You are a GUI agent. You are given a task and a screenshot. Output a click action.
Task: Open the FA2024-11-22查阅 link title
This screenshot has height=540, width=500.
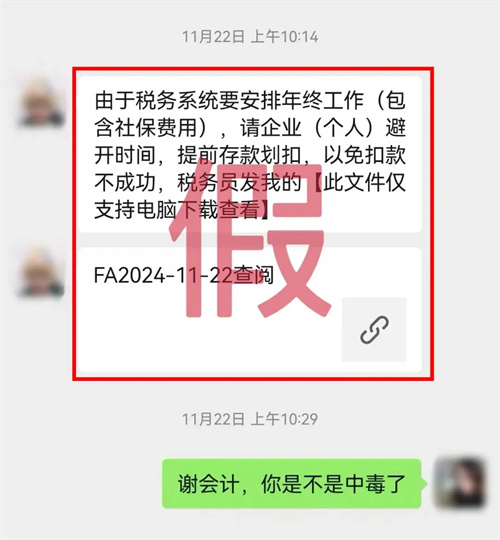click(184, 275)
